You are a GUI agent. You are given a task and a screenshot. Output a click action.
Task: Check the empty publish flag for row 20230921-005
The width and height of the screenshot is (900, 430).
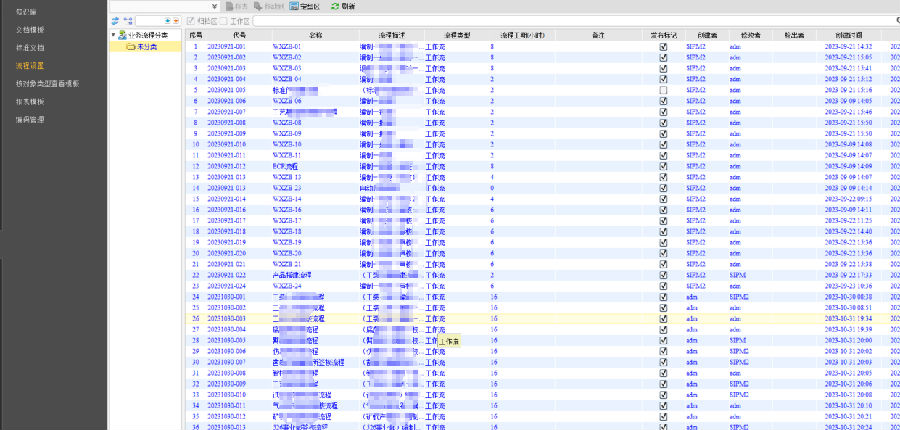click(x=664, y=90)
